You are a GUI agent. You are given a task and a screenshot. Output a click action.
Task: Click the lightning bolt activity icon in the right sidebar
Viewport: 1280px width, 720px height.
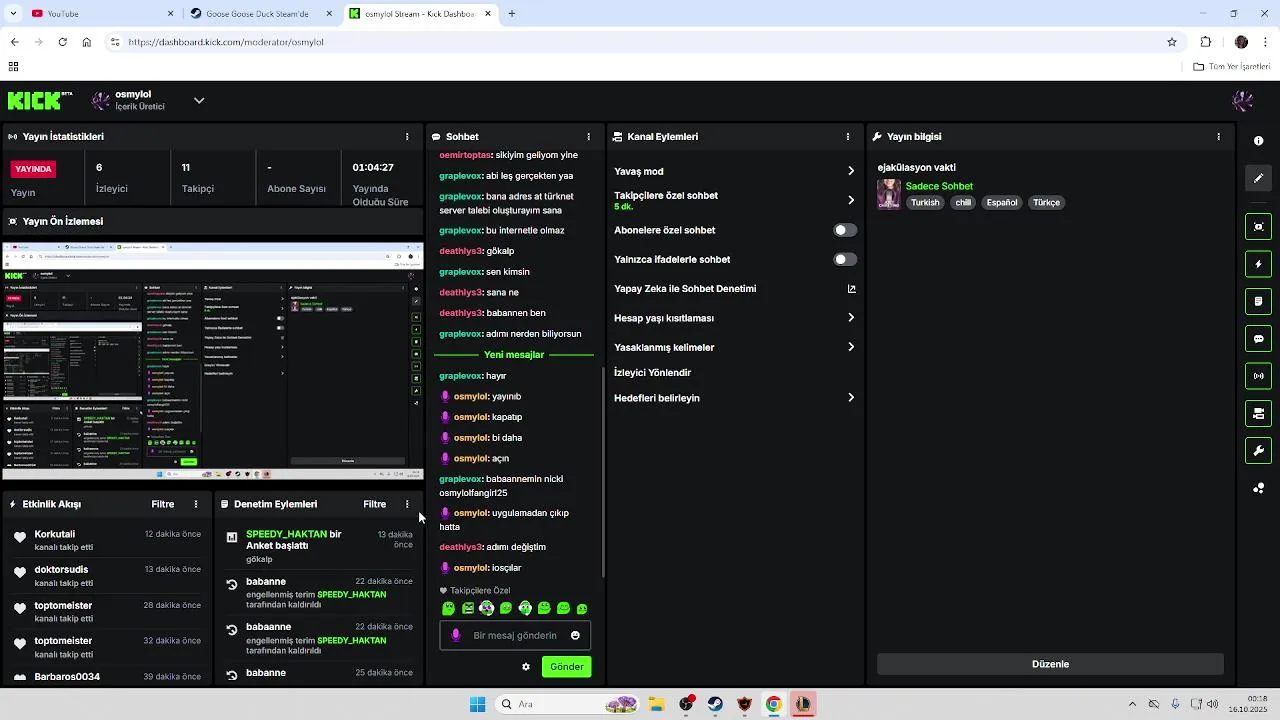(x=1259, y=264)
